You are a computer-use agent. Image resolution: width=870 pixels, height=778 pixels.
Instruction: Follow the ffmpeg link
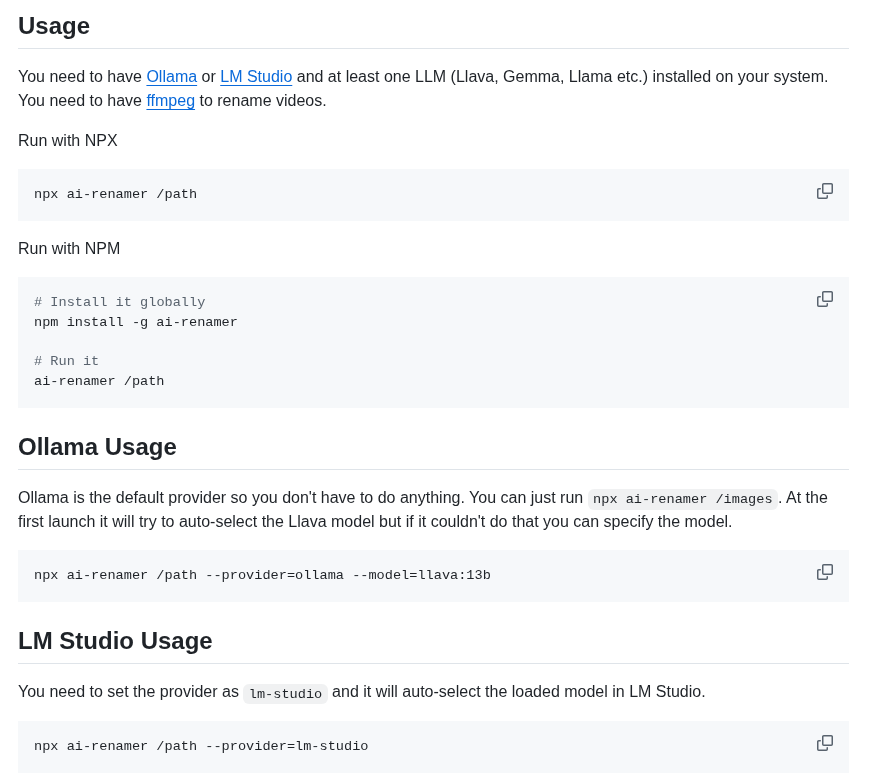click(170, 101)
